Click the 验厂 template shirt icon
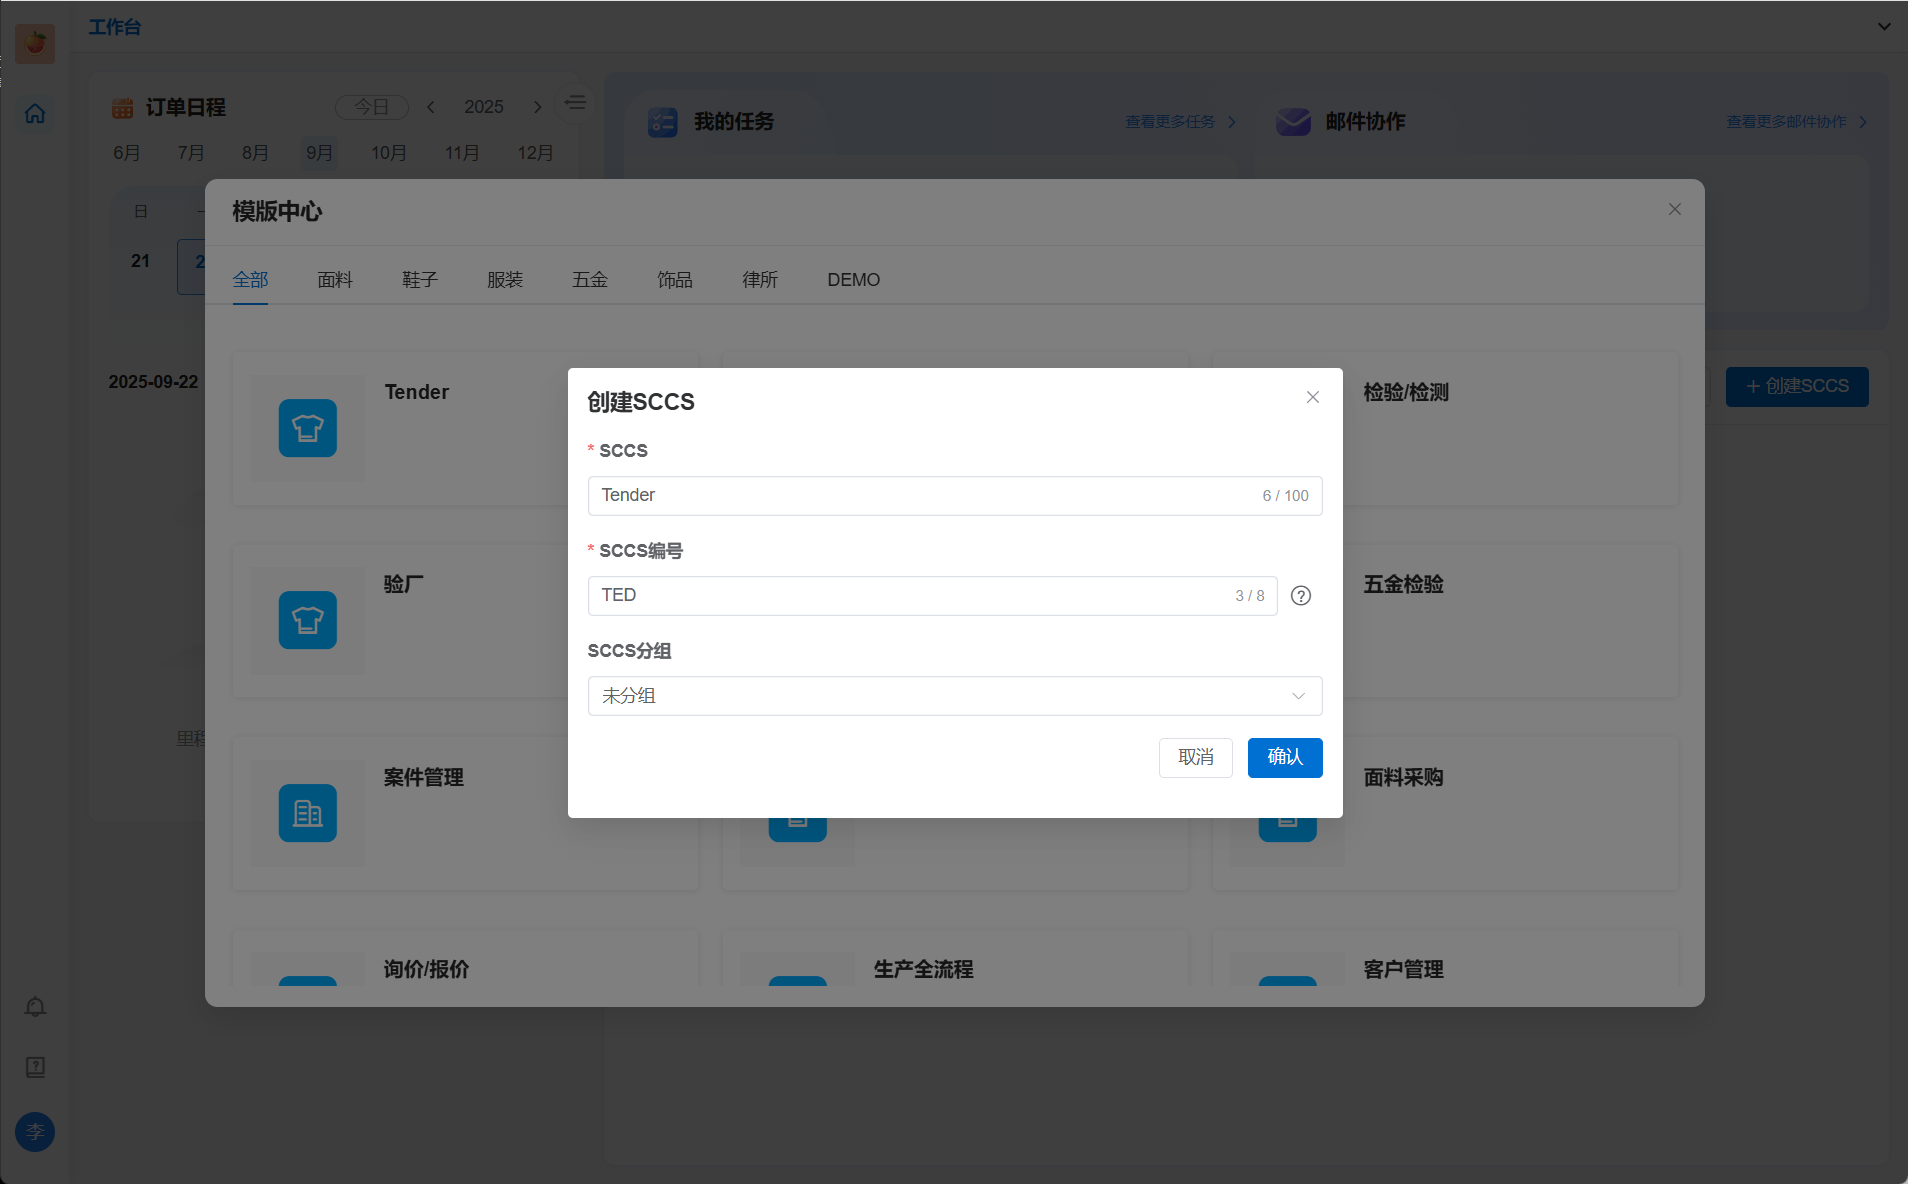The image size is (1908, 1184). point(307,620)
